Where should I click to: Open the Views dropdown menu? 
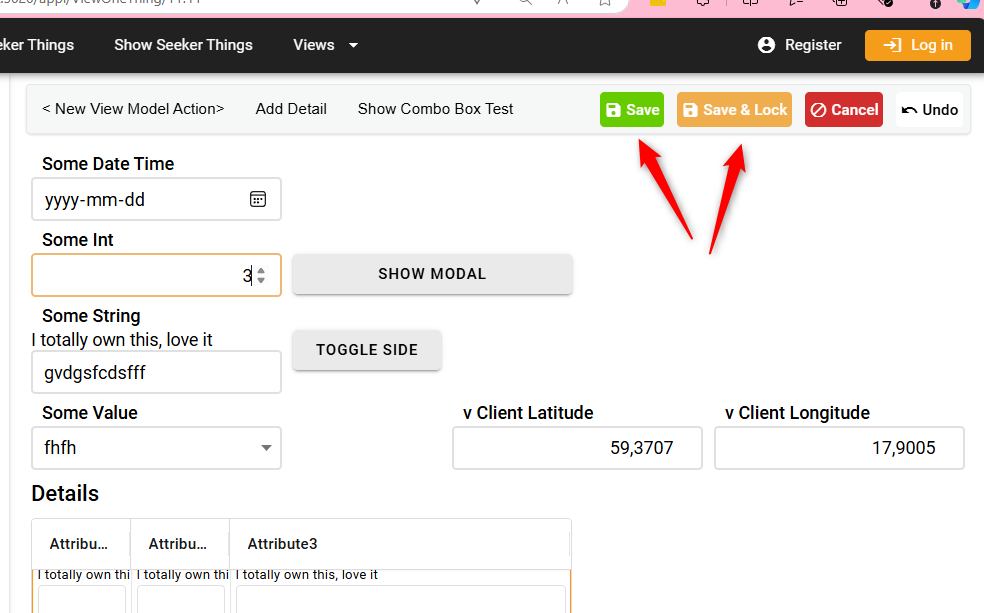[x=325, y=45]
